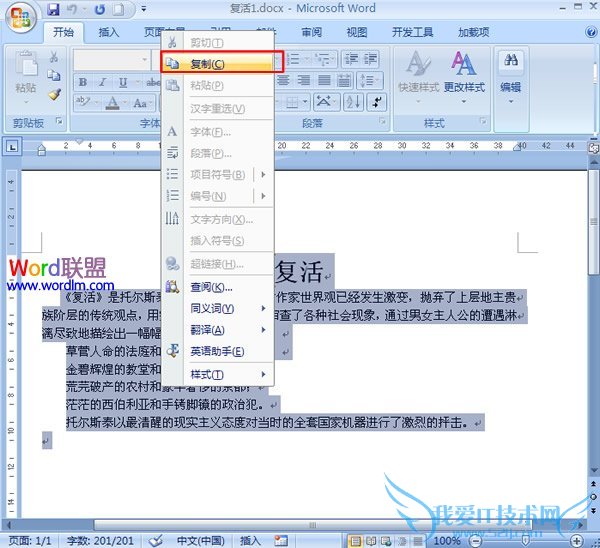Open the font name combo box
Screen dimensions: 600x548
pos(111,59)
